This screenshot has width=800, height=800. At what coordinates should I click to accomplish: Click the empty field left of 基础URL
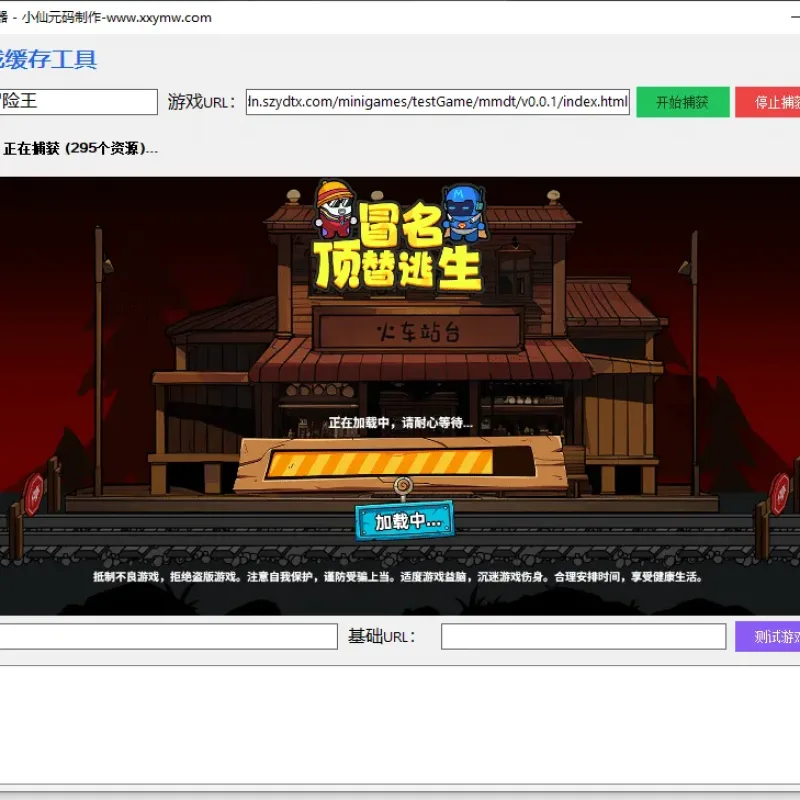pos(168,636)
